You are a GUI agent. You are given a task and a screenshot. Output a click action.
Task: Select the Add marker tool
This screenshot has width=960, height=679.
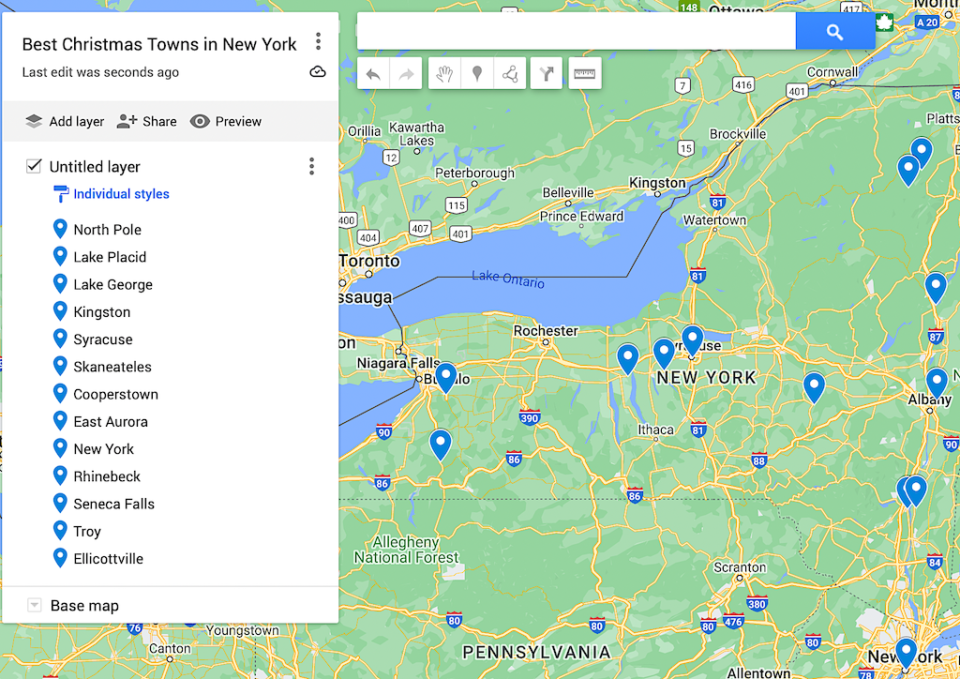[x=477, y=73]
